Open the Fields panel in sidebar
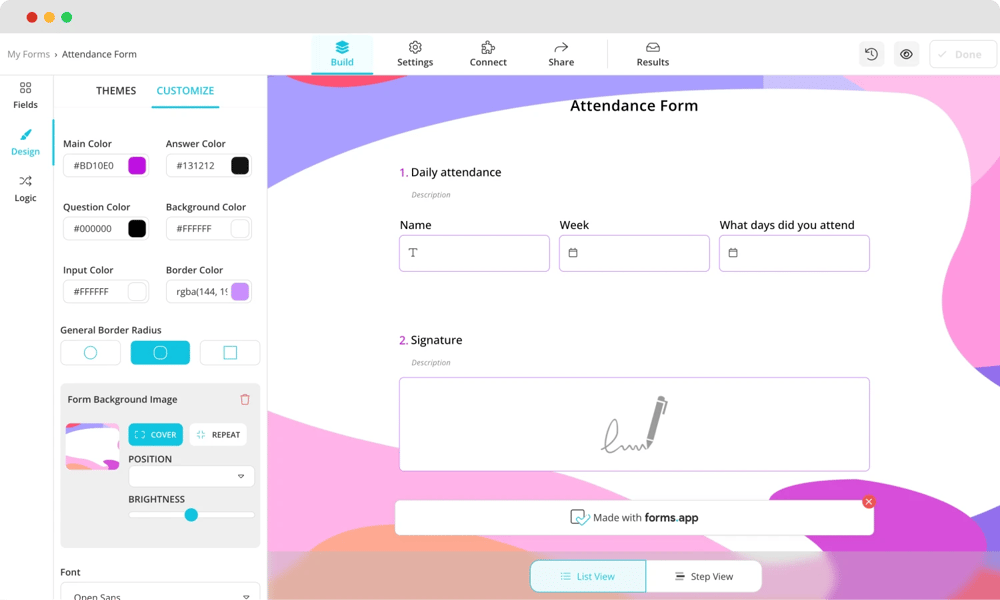Viewport: 1000px width, 600px height. coord(25,95)
